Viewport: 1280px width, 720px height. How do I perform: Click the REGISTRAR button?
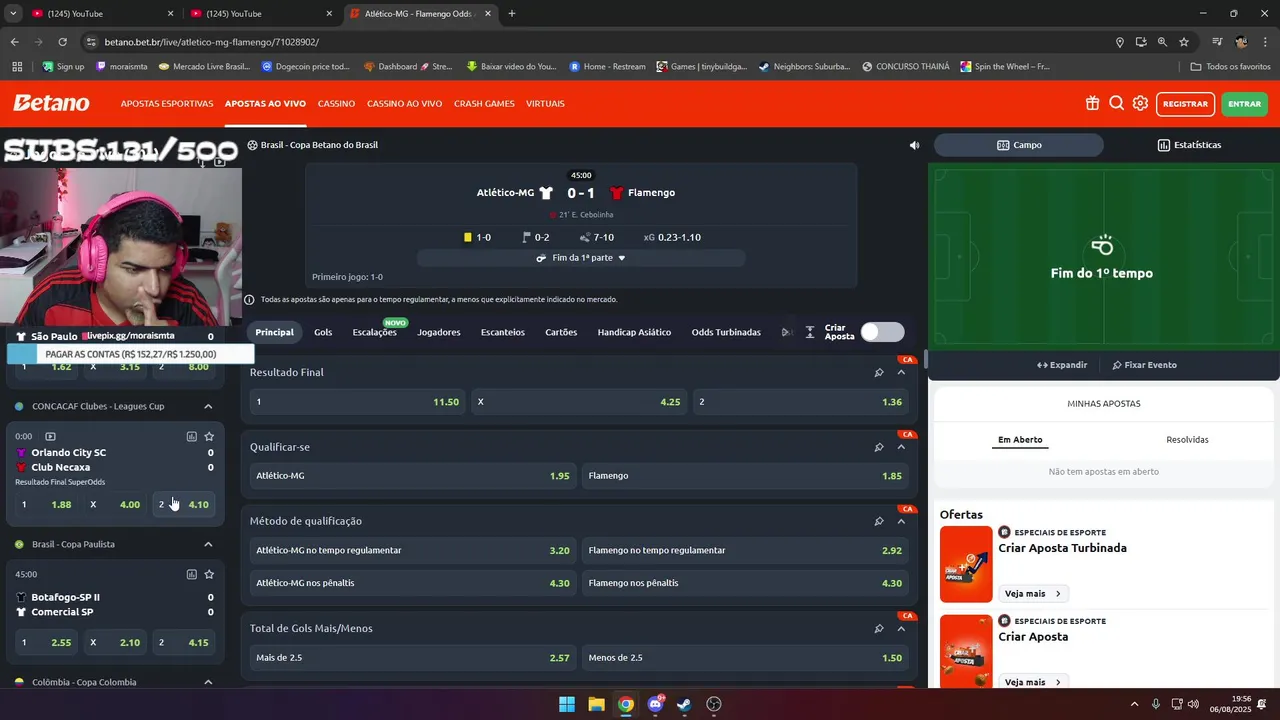point(1185,104)
